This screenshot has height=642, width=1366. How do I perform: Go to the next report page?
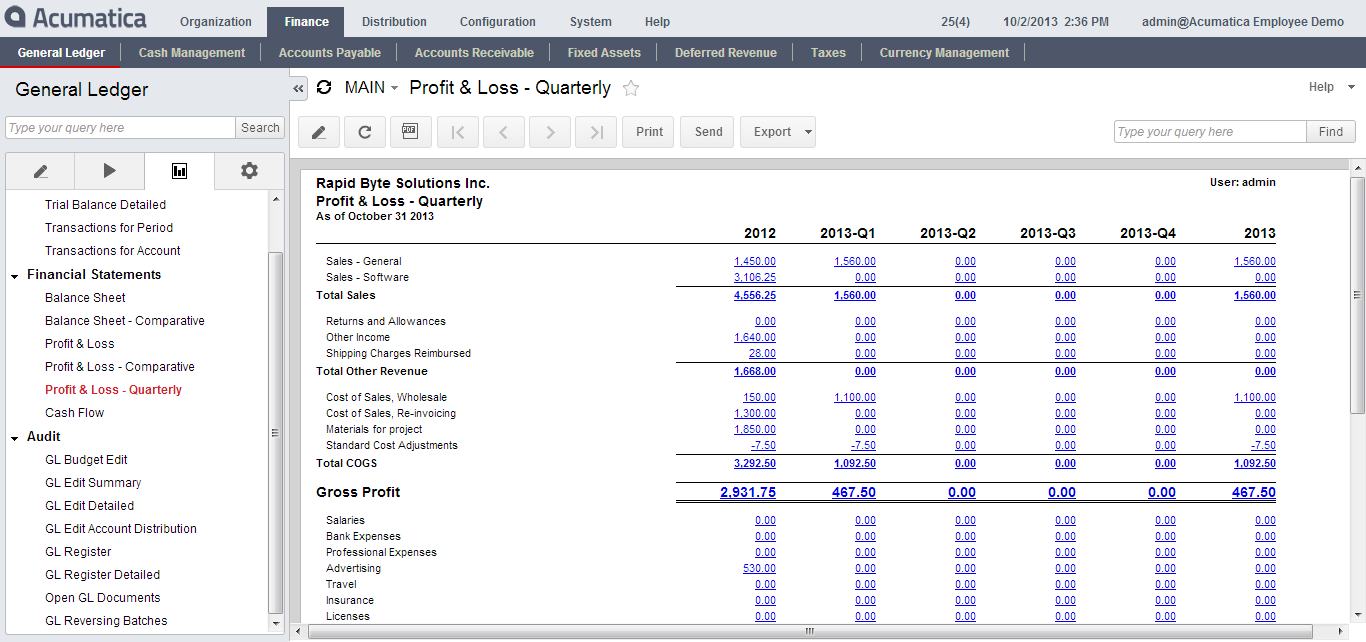(550, 132)
